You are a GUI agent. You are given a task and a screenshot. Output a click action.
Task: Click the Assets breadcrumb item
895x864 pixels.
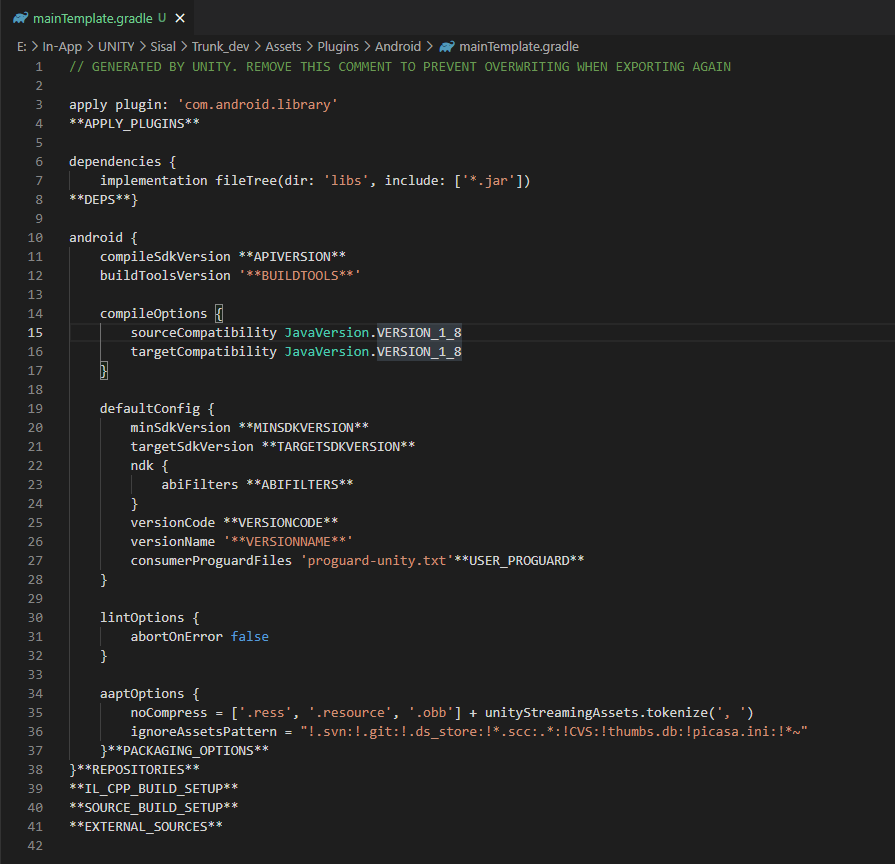point(285,46)
